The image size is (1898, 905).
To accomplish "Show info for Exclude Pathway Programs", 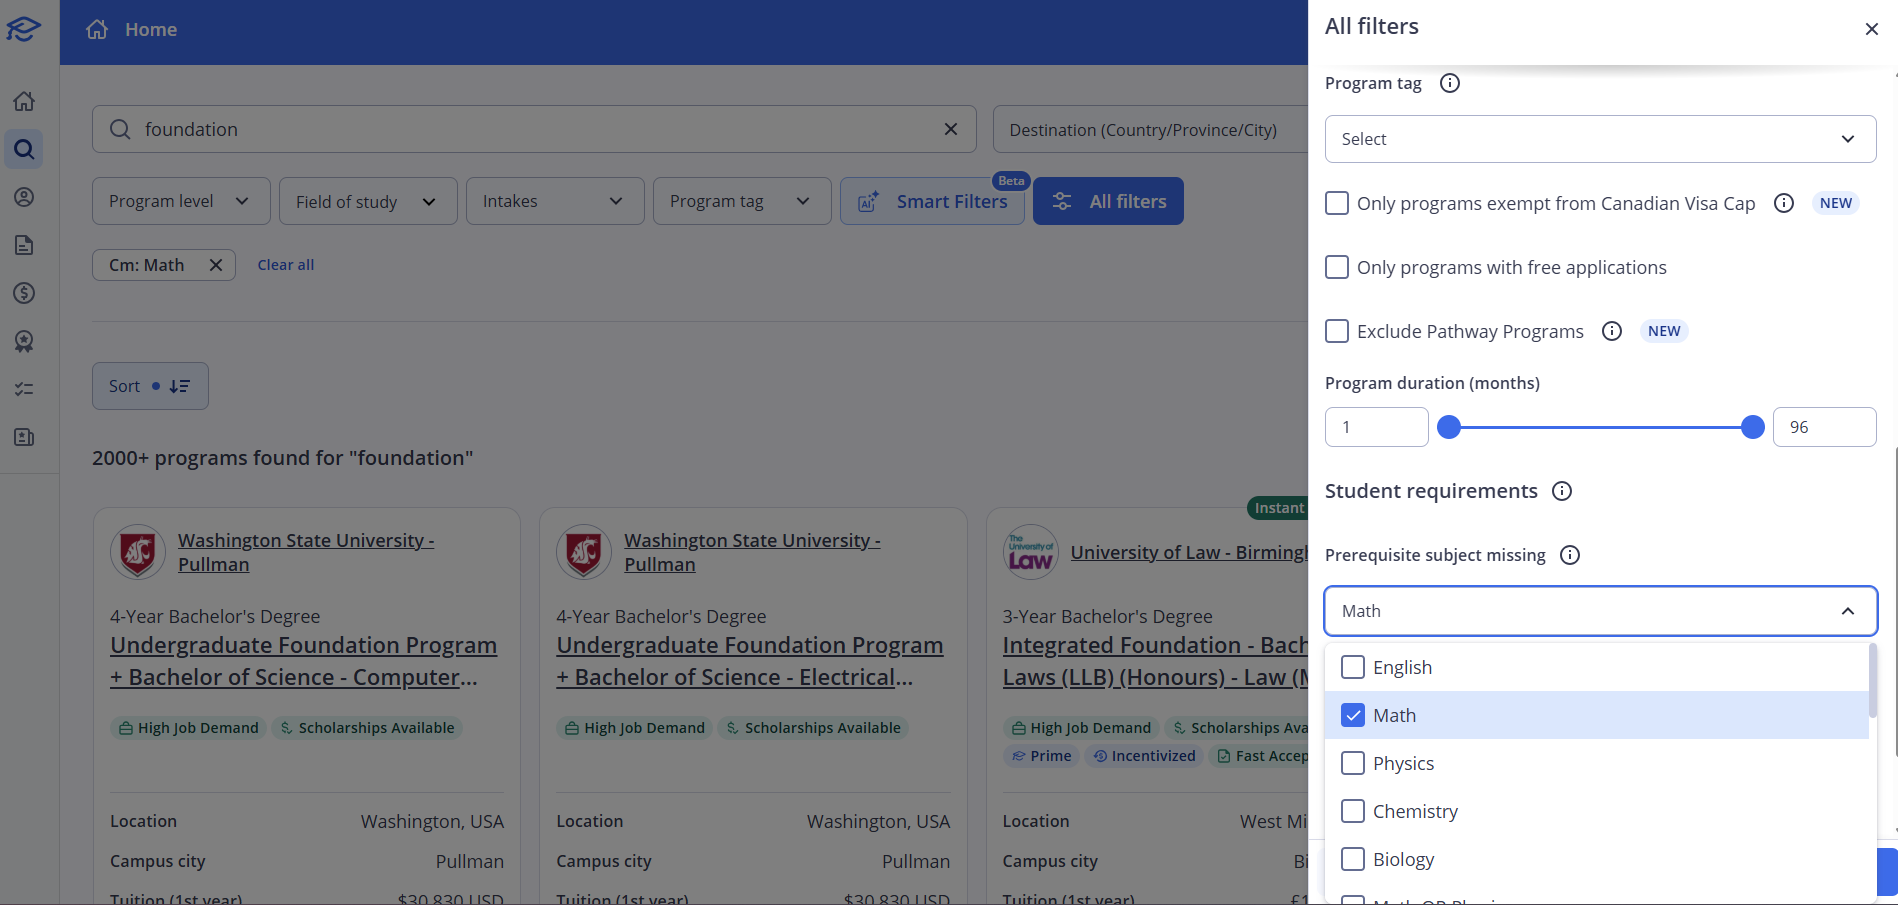I will tap(1612, 331).
